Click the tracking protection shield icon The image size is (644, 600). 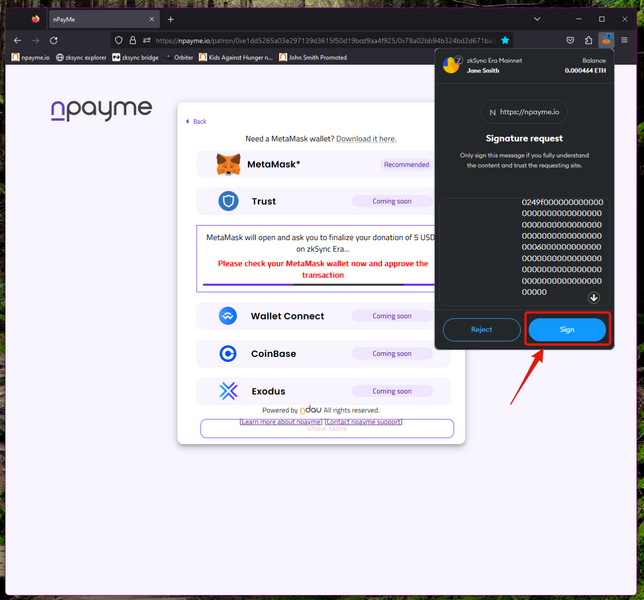(119, 40)
